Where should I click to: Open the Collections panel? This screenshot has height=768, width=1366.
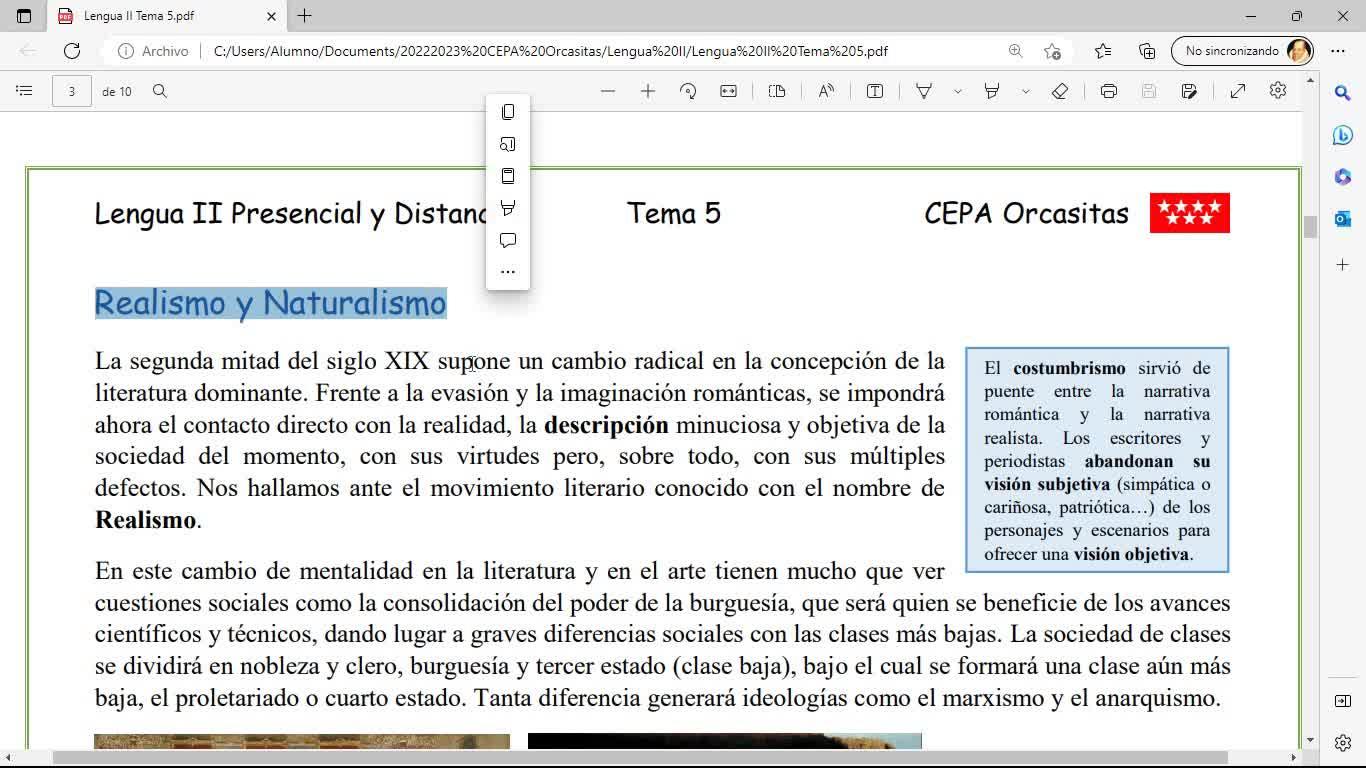pos(1147,51)
